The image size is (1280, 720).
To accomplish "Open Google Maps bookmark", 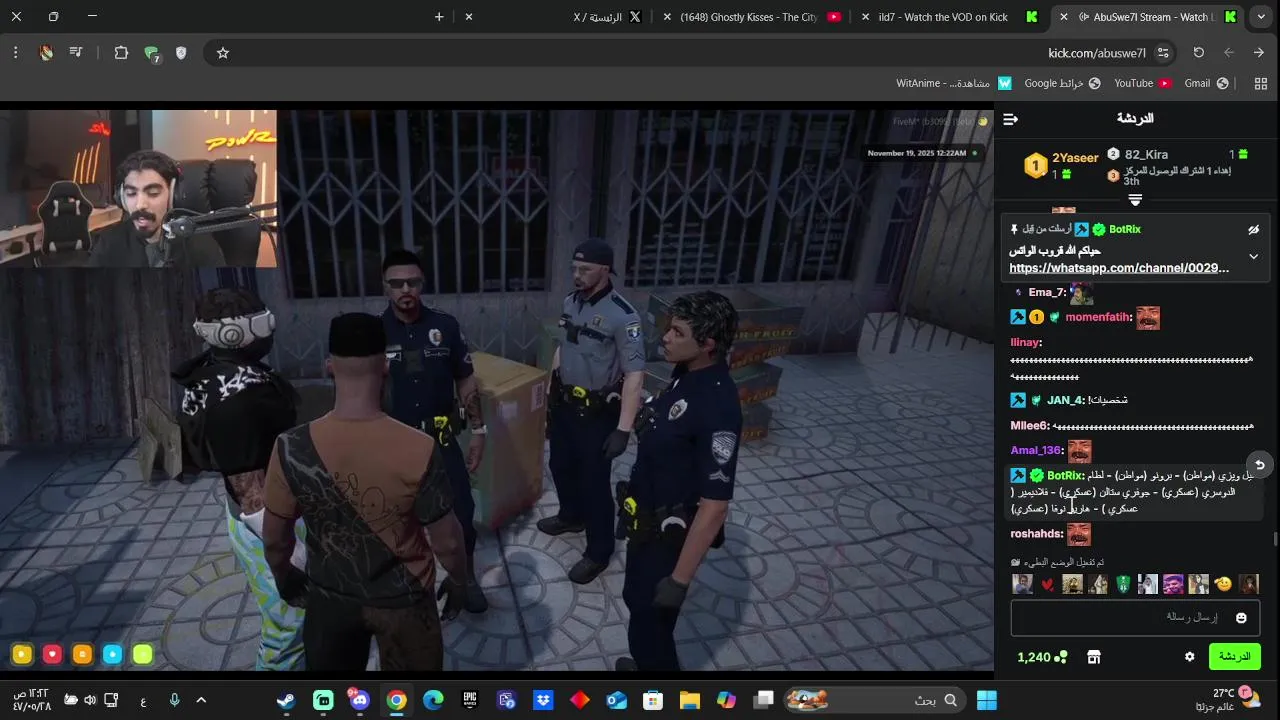I will point(1062,84).
